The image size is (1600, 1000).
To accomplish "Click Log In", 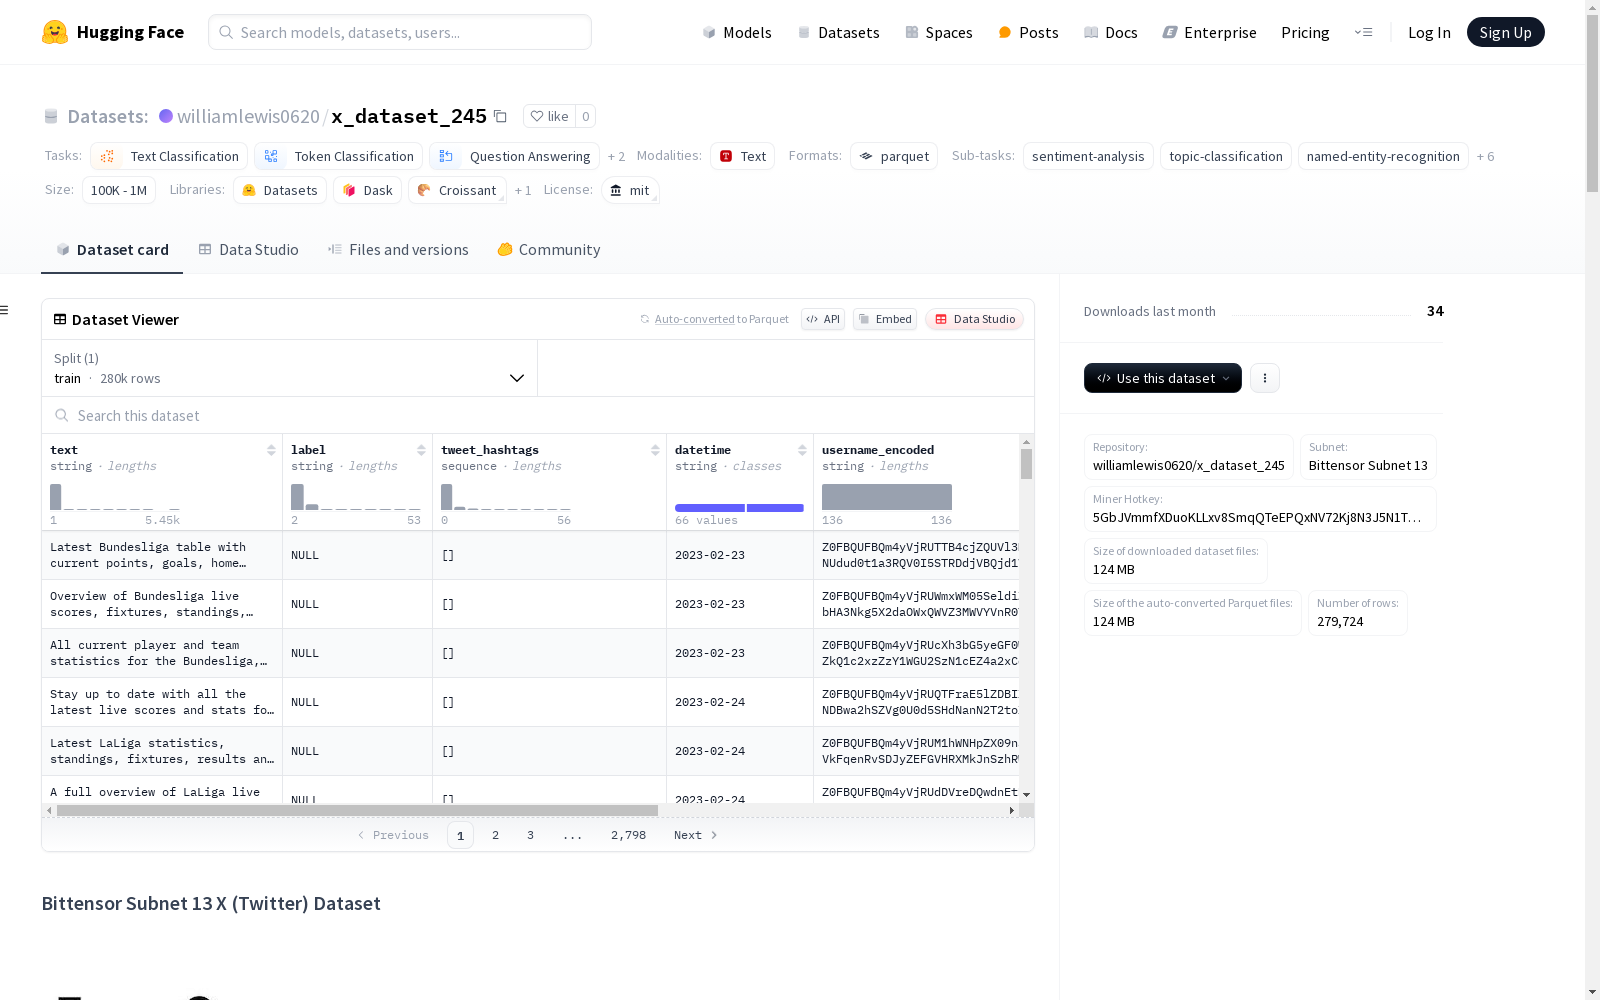I will point(1429,32).
